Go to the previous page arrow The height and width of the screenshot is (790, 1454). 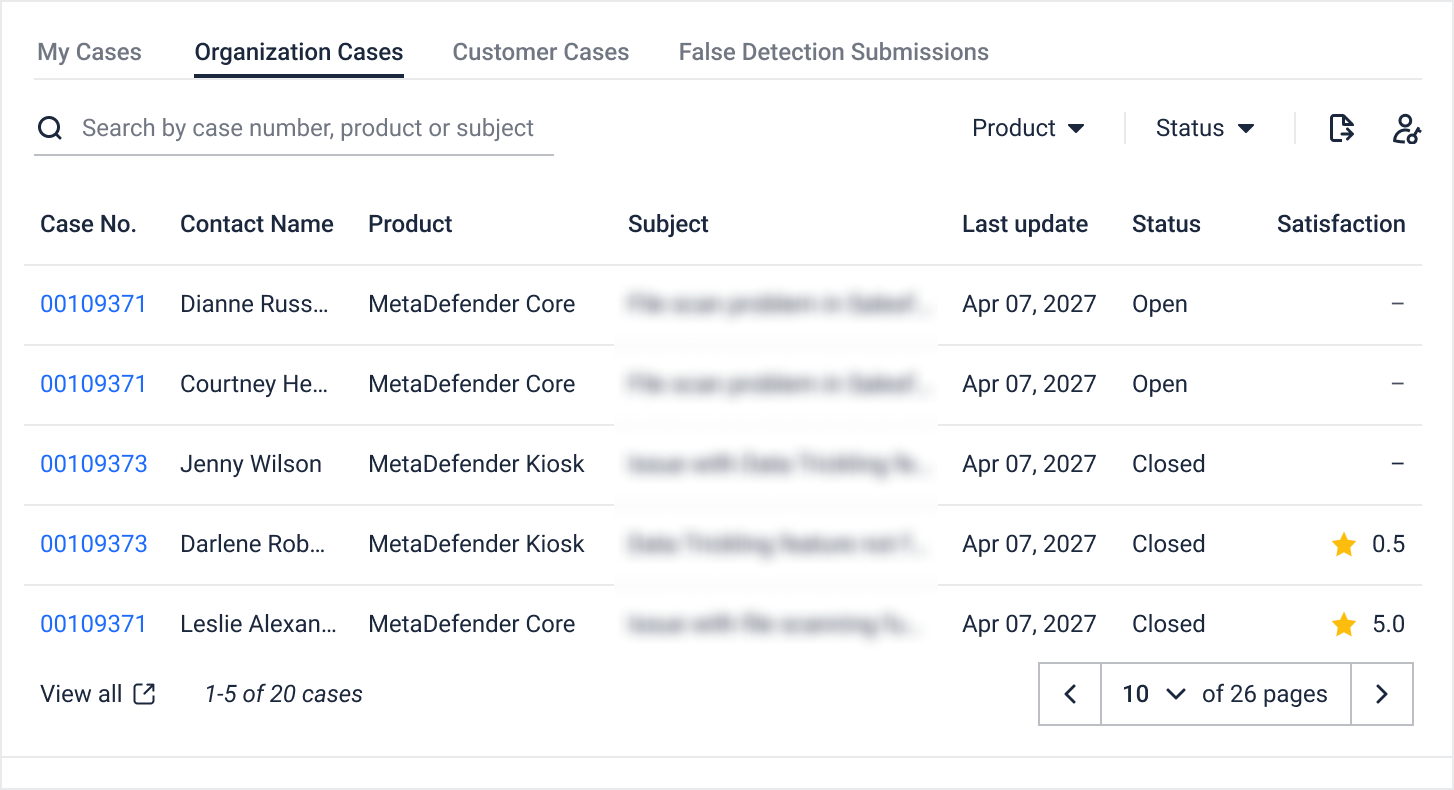click(1070, 694)
